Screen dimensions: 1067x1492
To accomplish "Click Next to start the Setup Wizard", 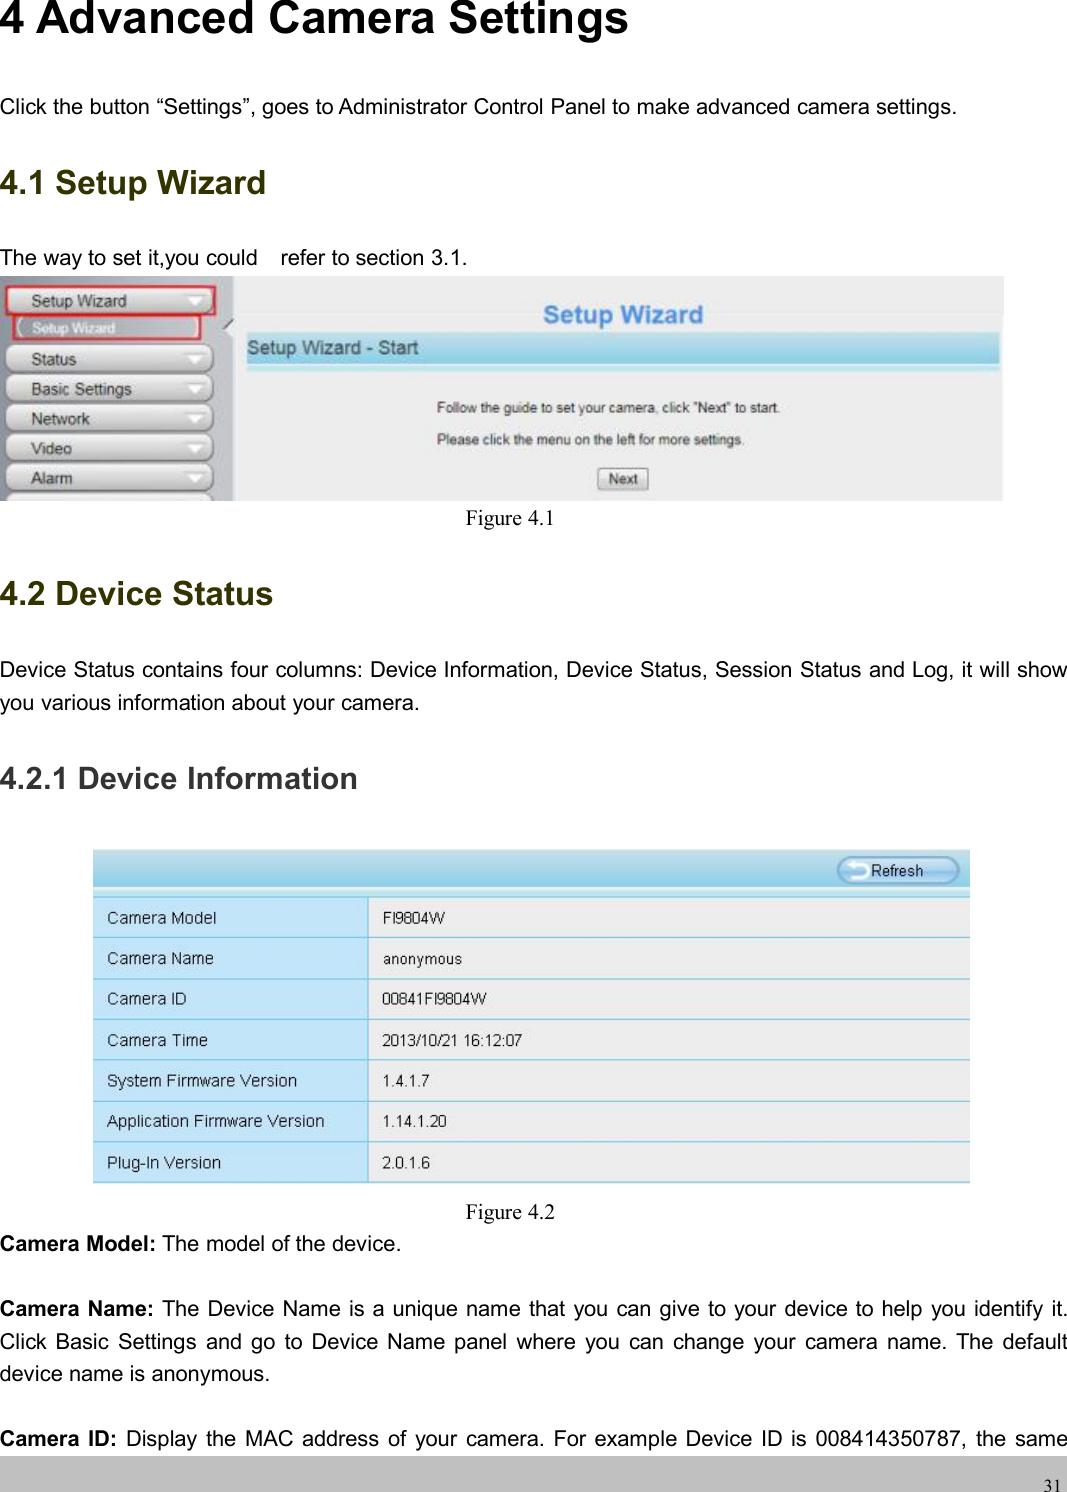I will pos(621,479).
